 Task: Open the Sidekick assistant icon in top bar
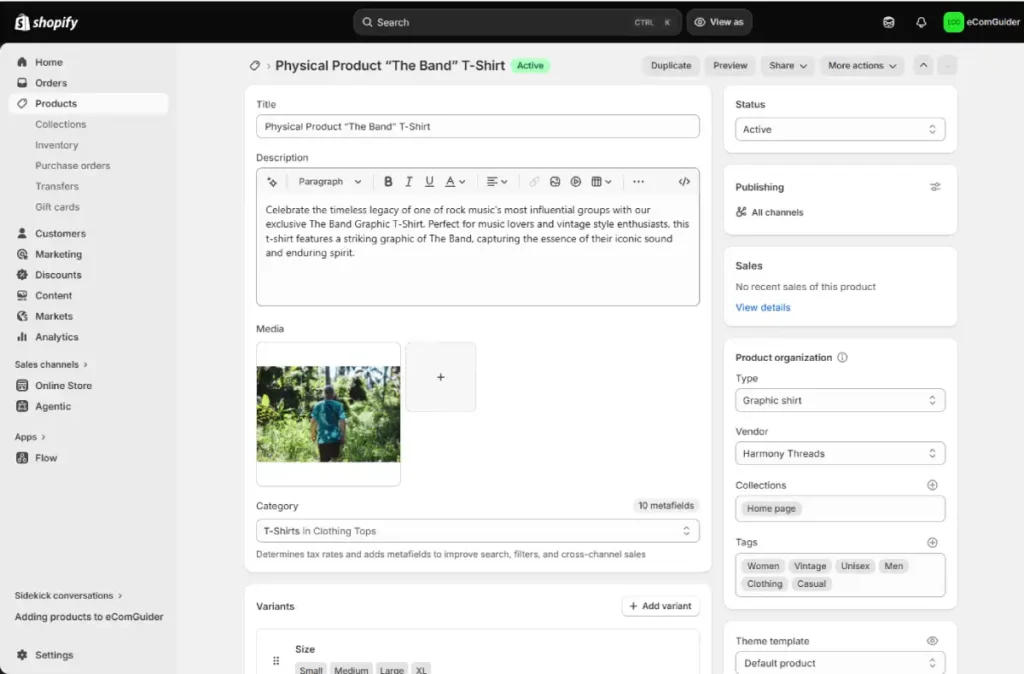pos(888,22)
